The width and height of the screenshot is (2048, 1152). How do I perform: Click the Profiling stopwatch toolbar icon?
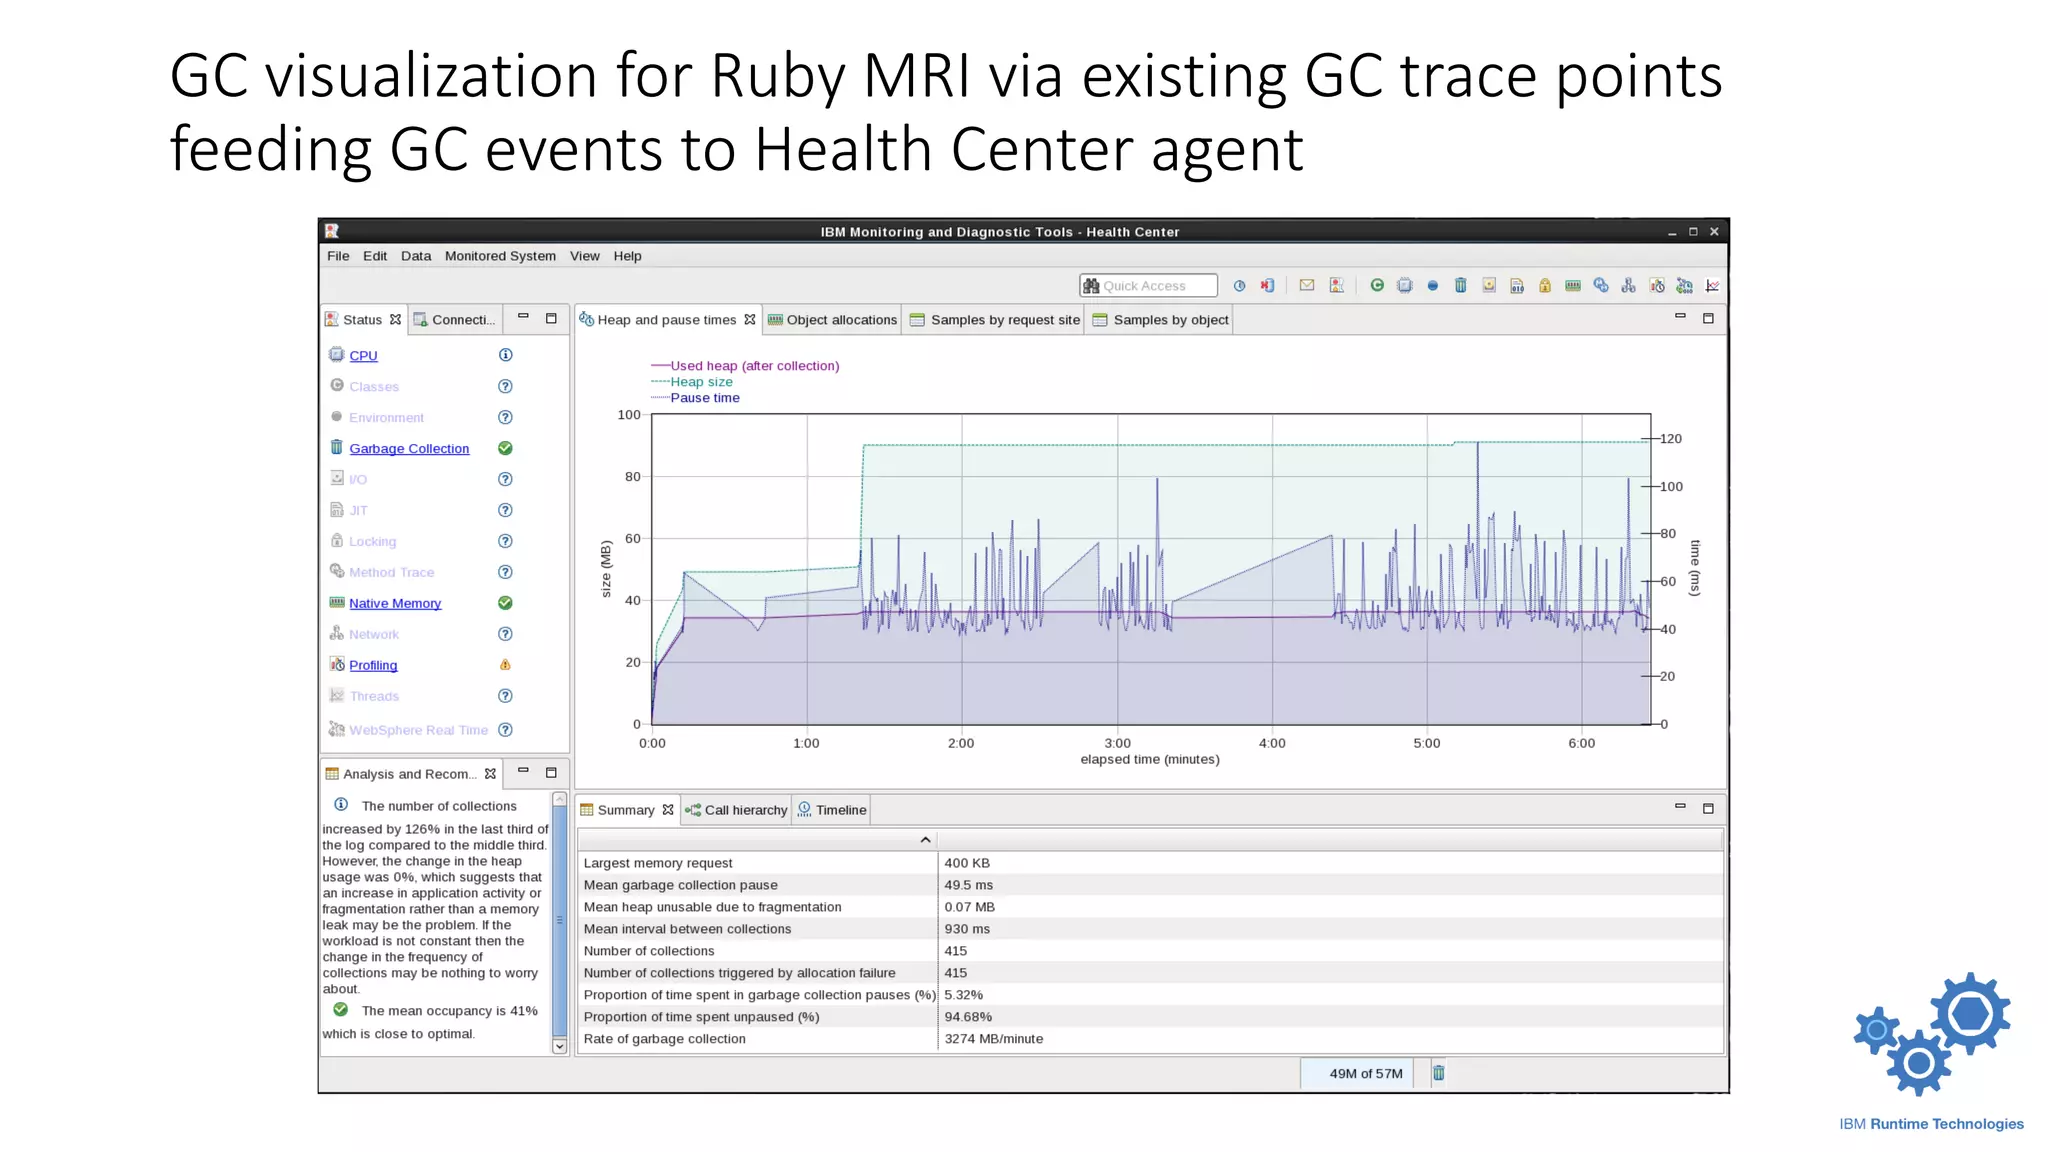(1657, 285)
